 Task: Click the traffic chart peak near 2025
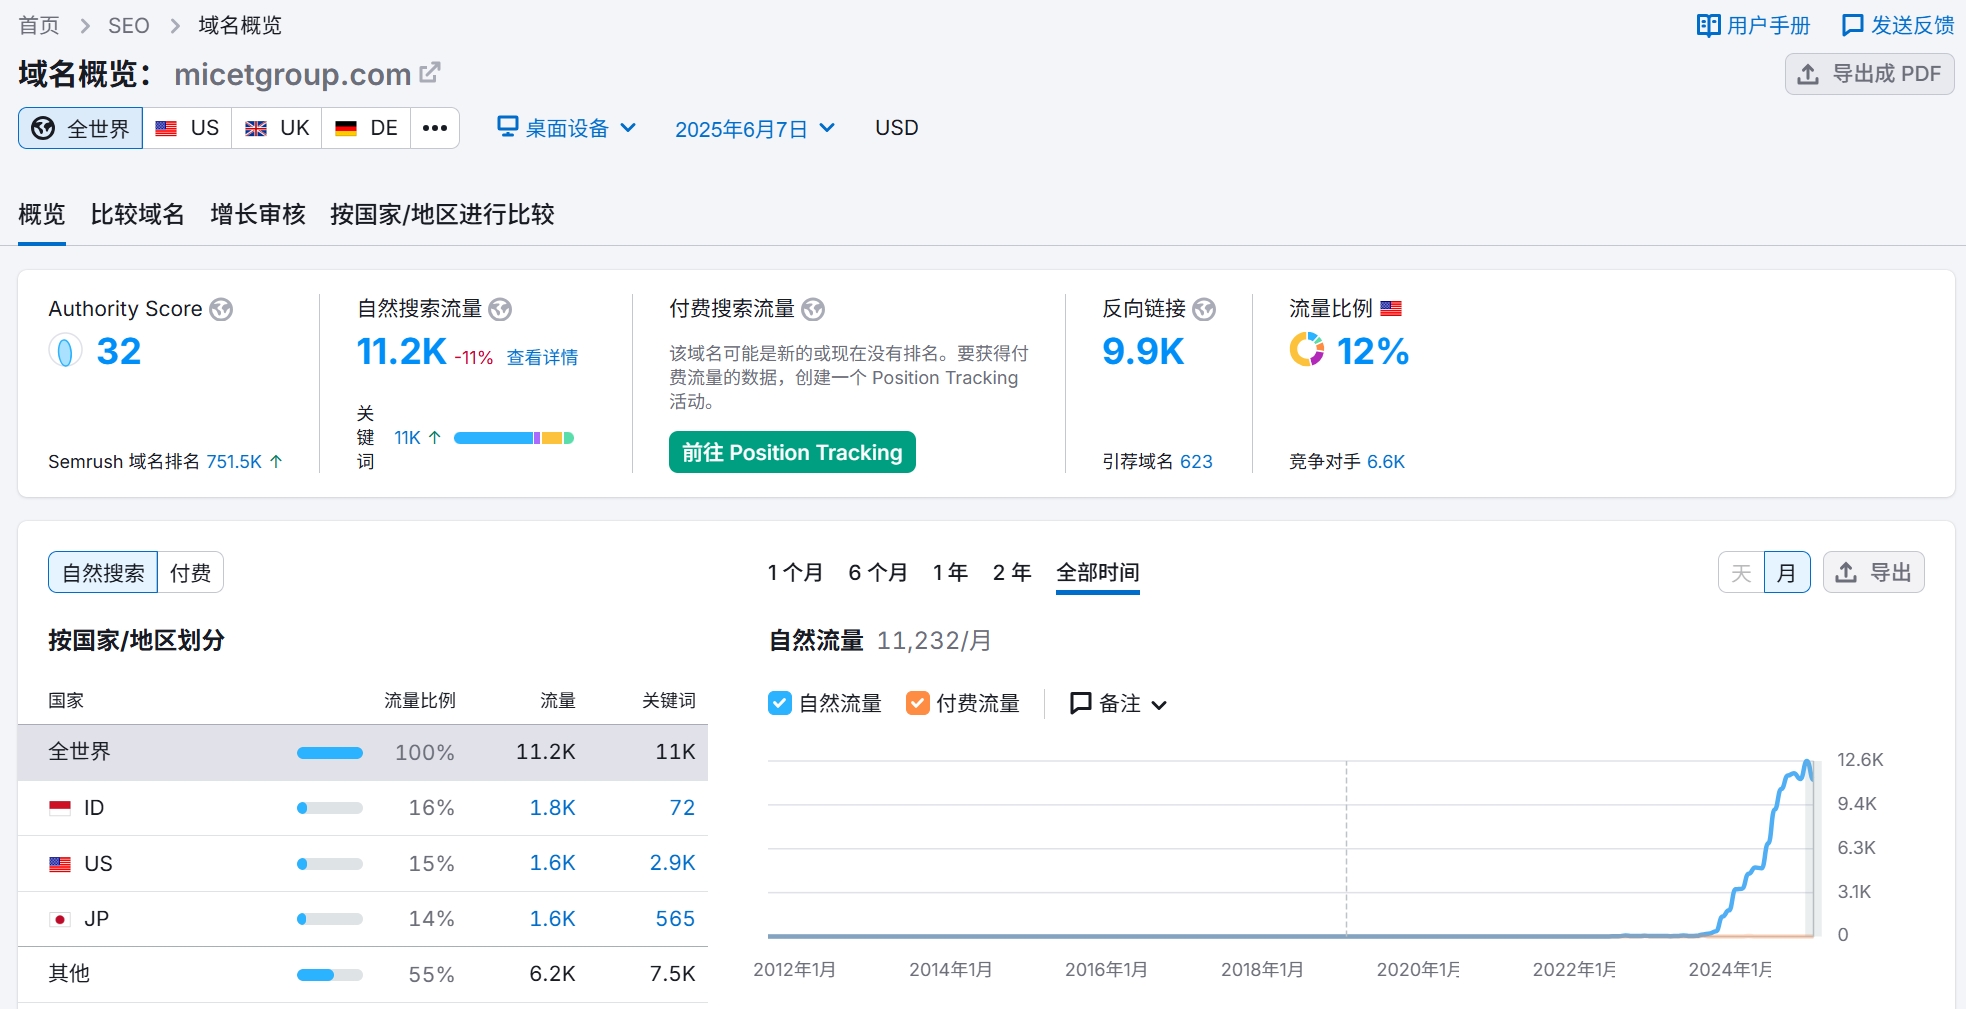pyautogui.click(x=1807, y=763)
